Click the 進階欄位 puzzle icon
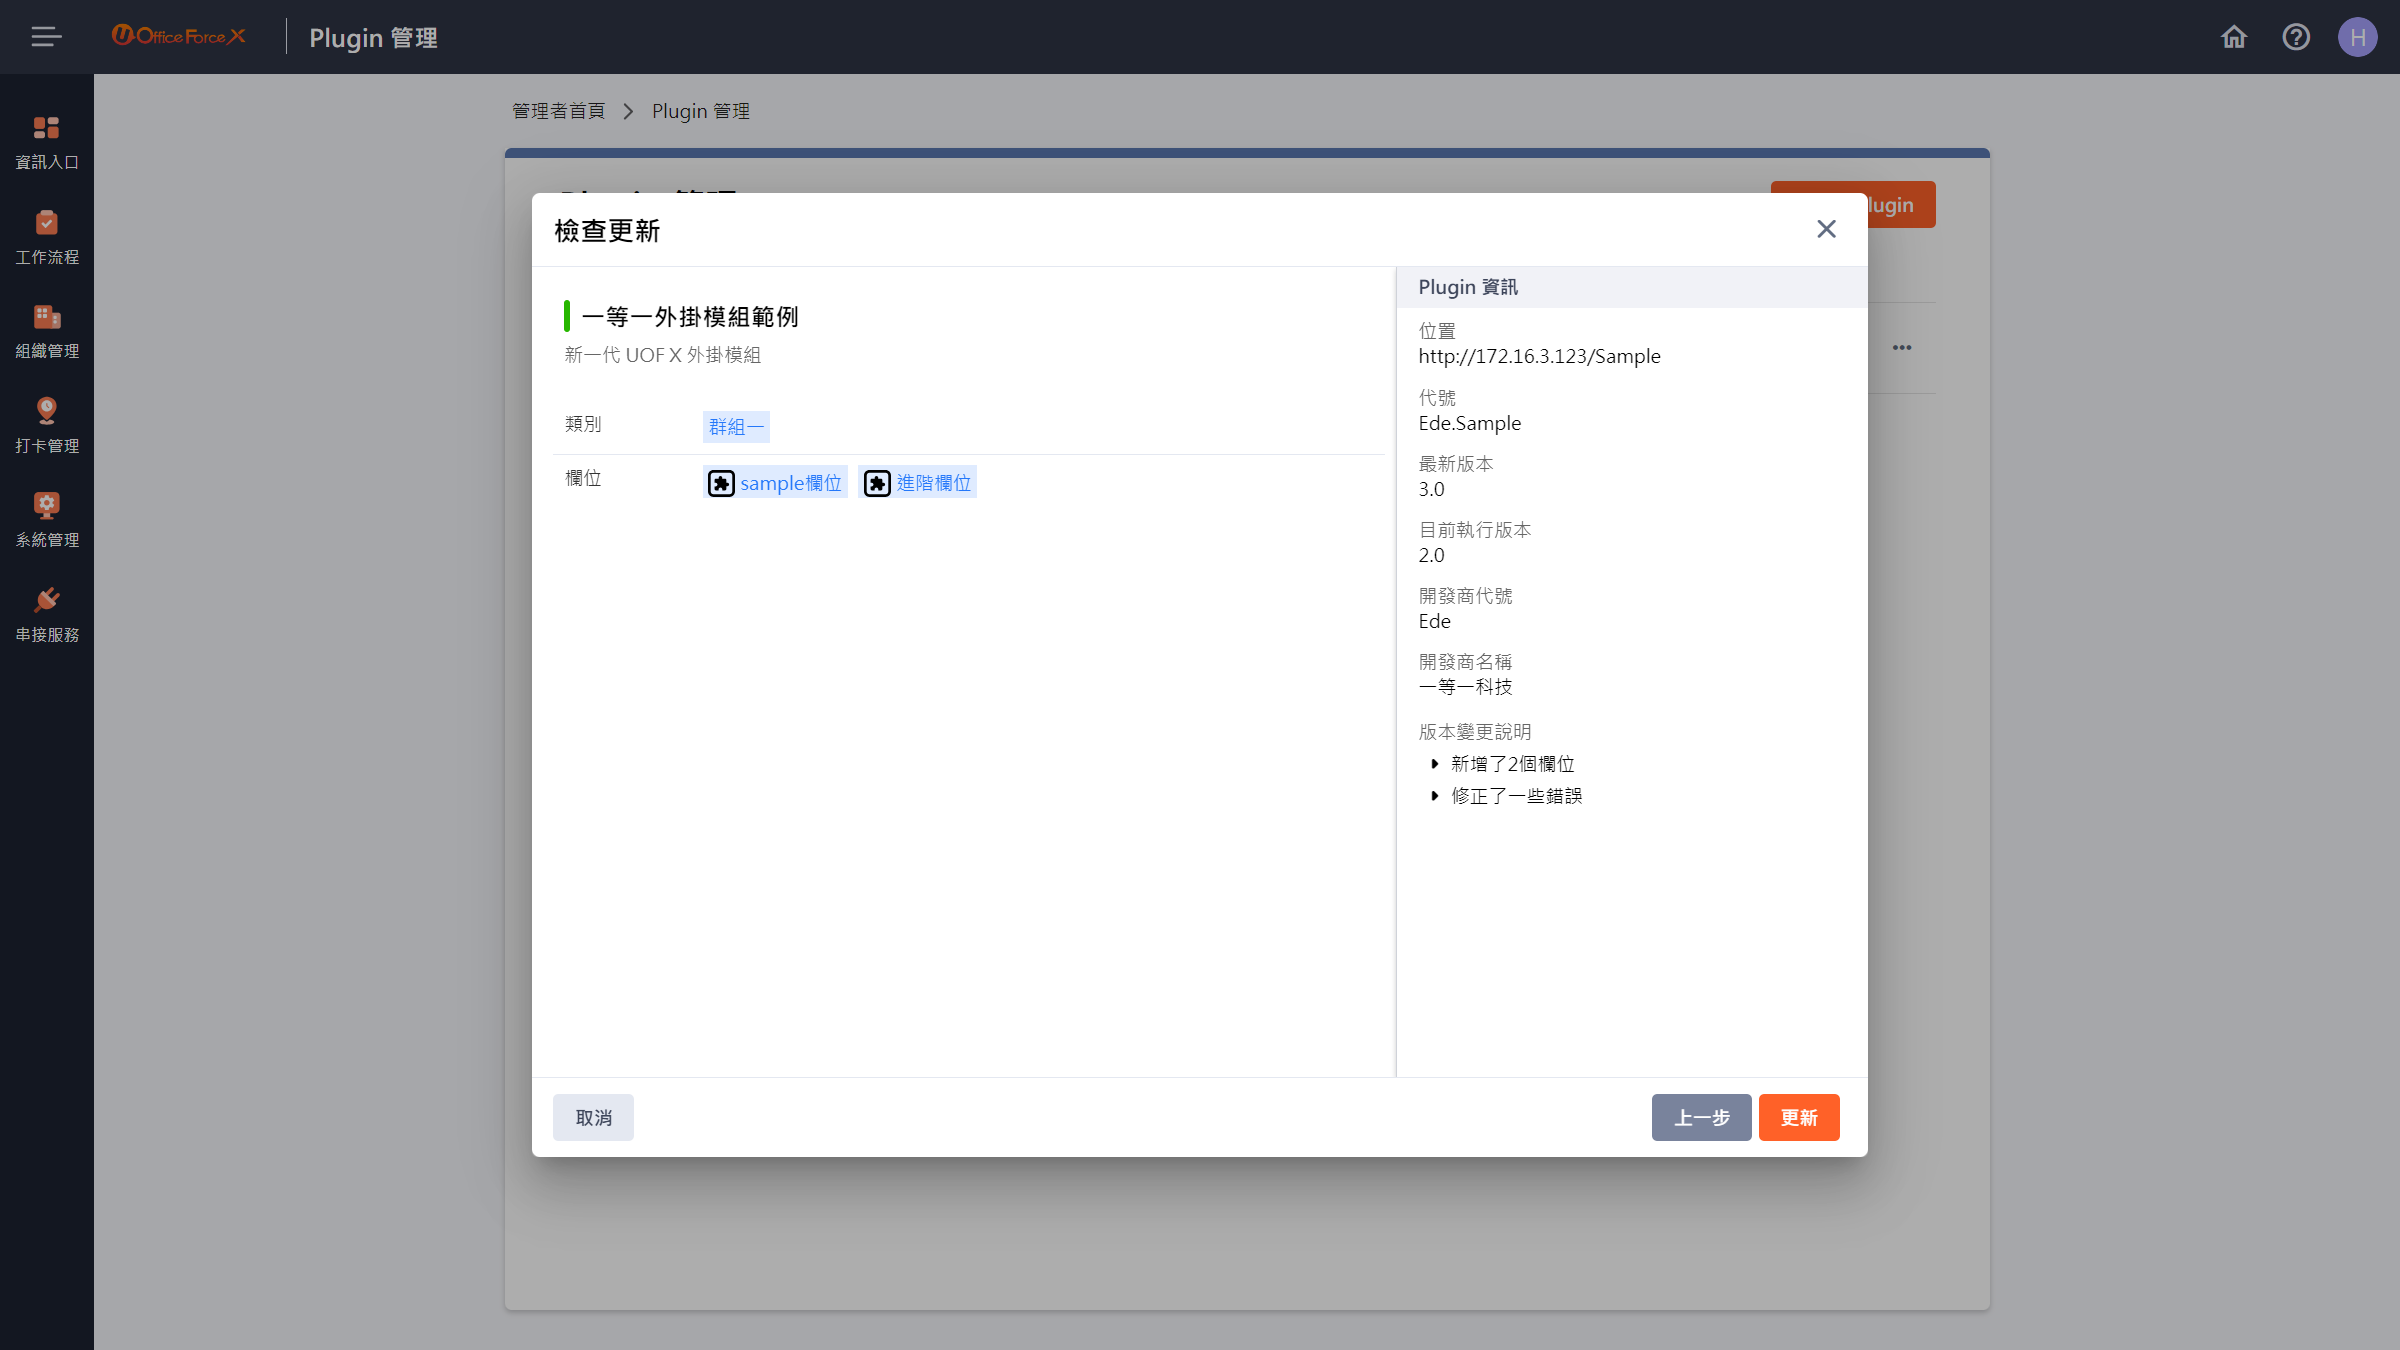Screen dimensions: 2400x1350 [x=877, y=483]
